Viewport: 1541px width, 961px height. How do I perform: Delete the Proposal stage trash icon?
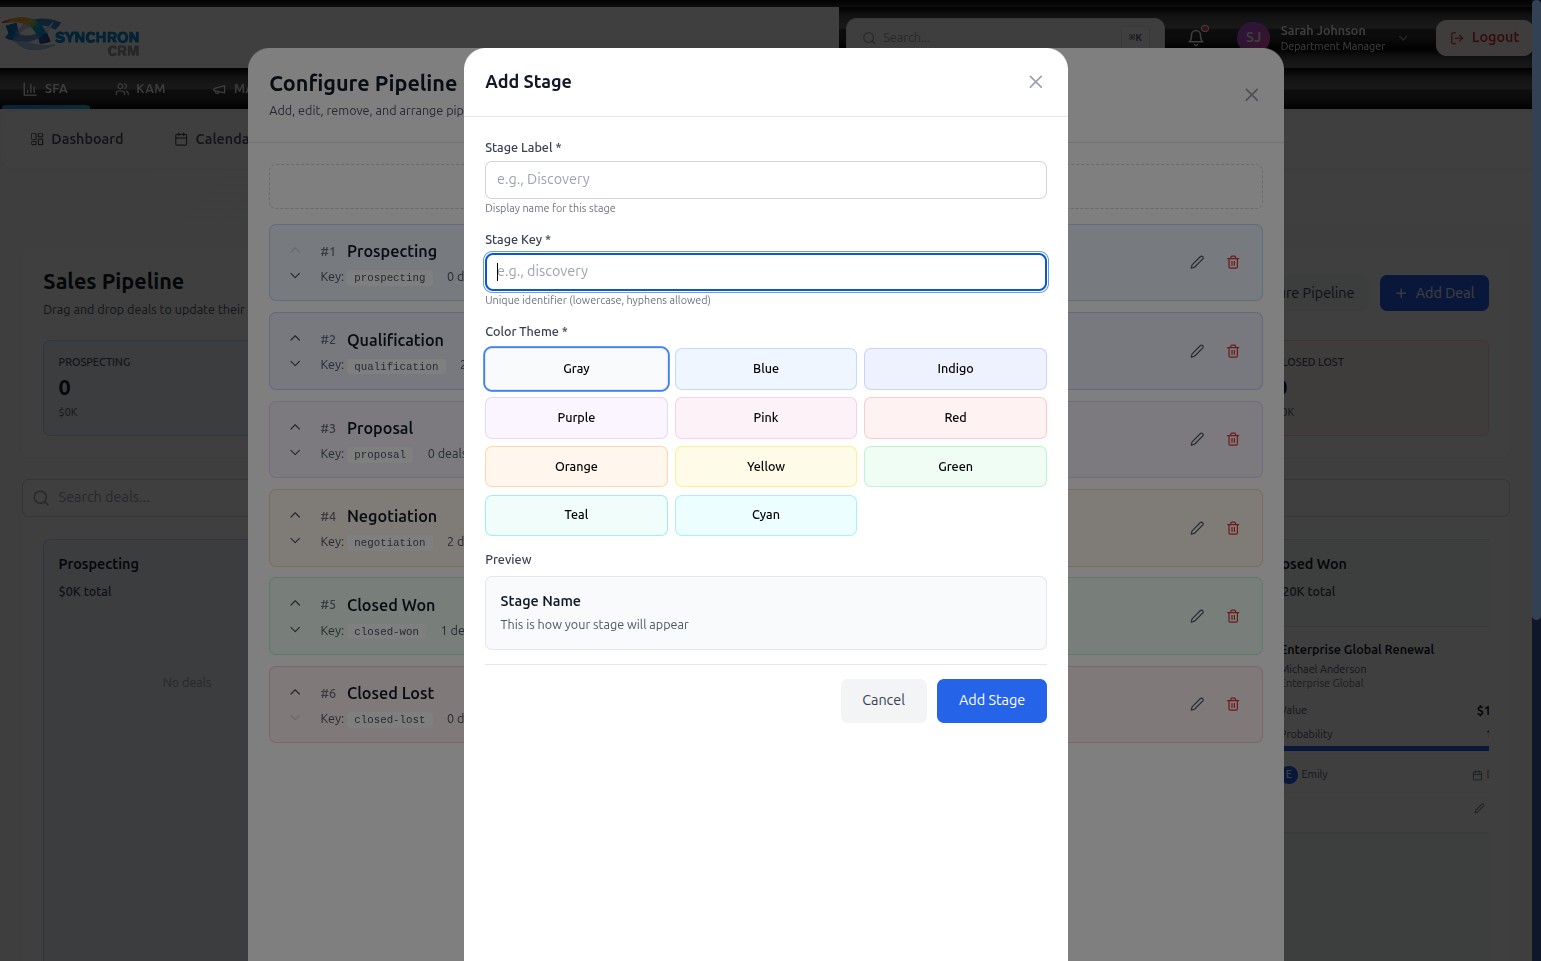click(x=1233, y=439)
